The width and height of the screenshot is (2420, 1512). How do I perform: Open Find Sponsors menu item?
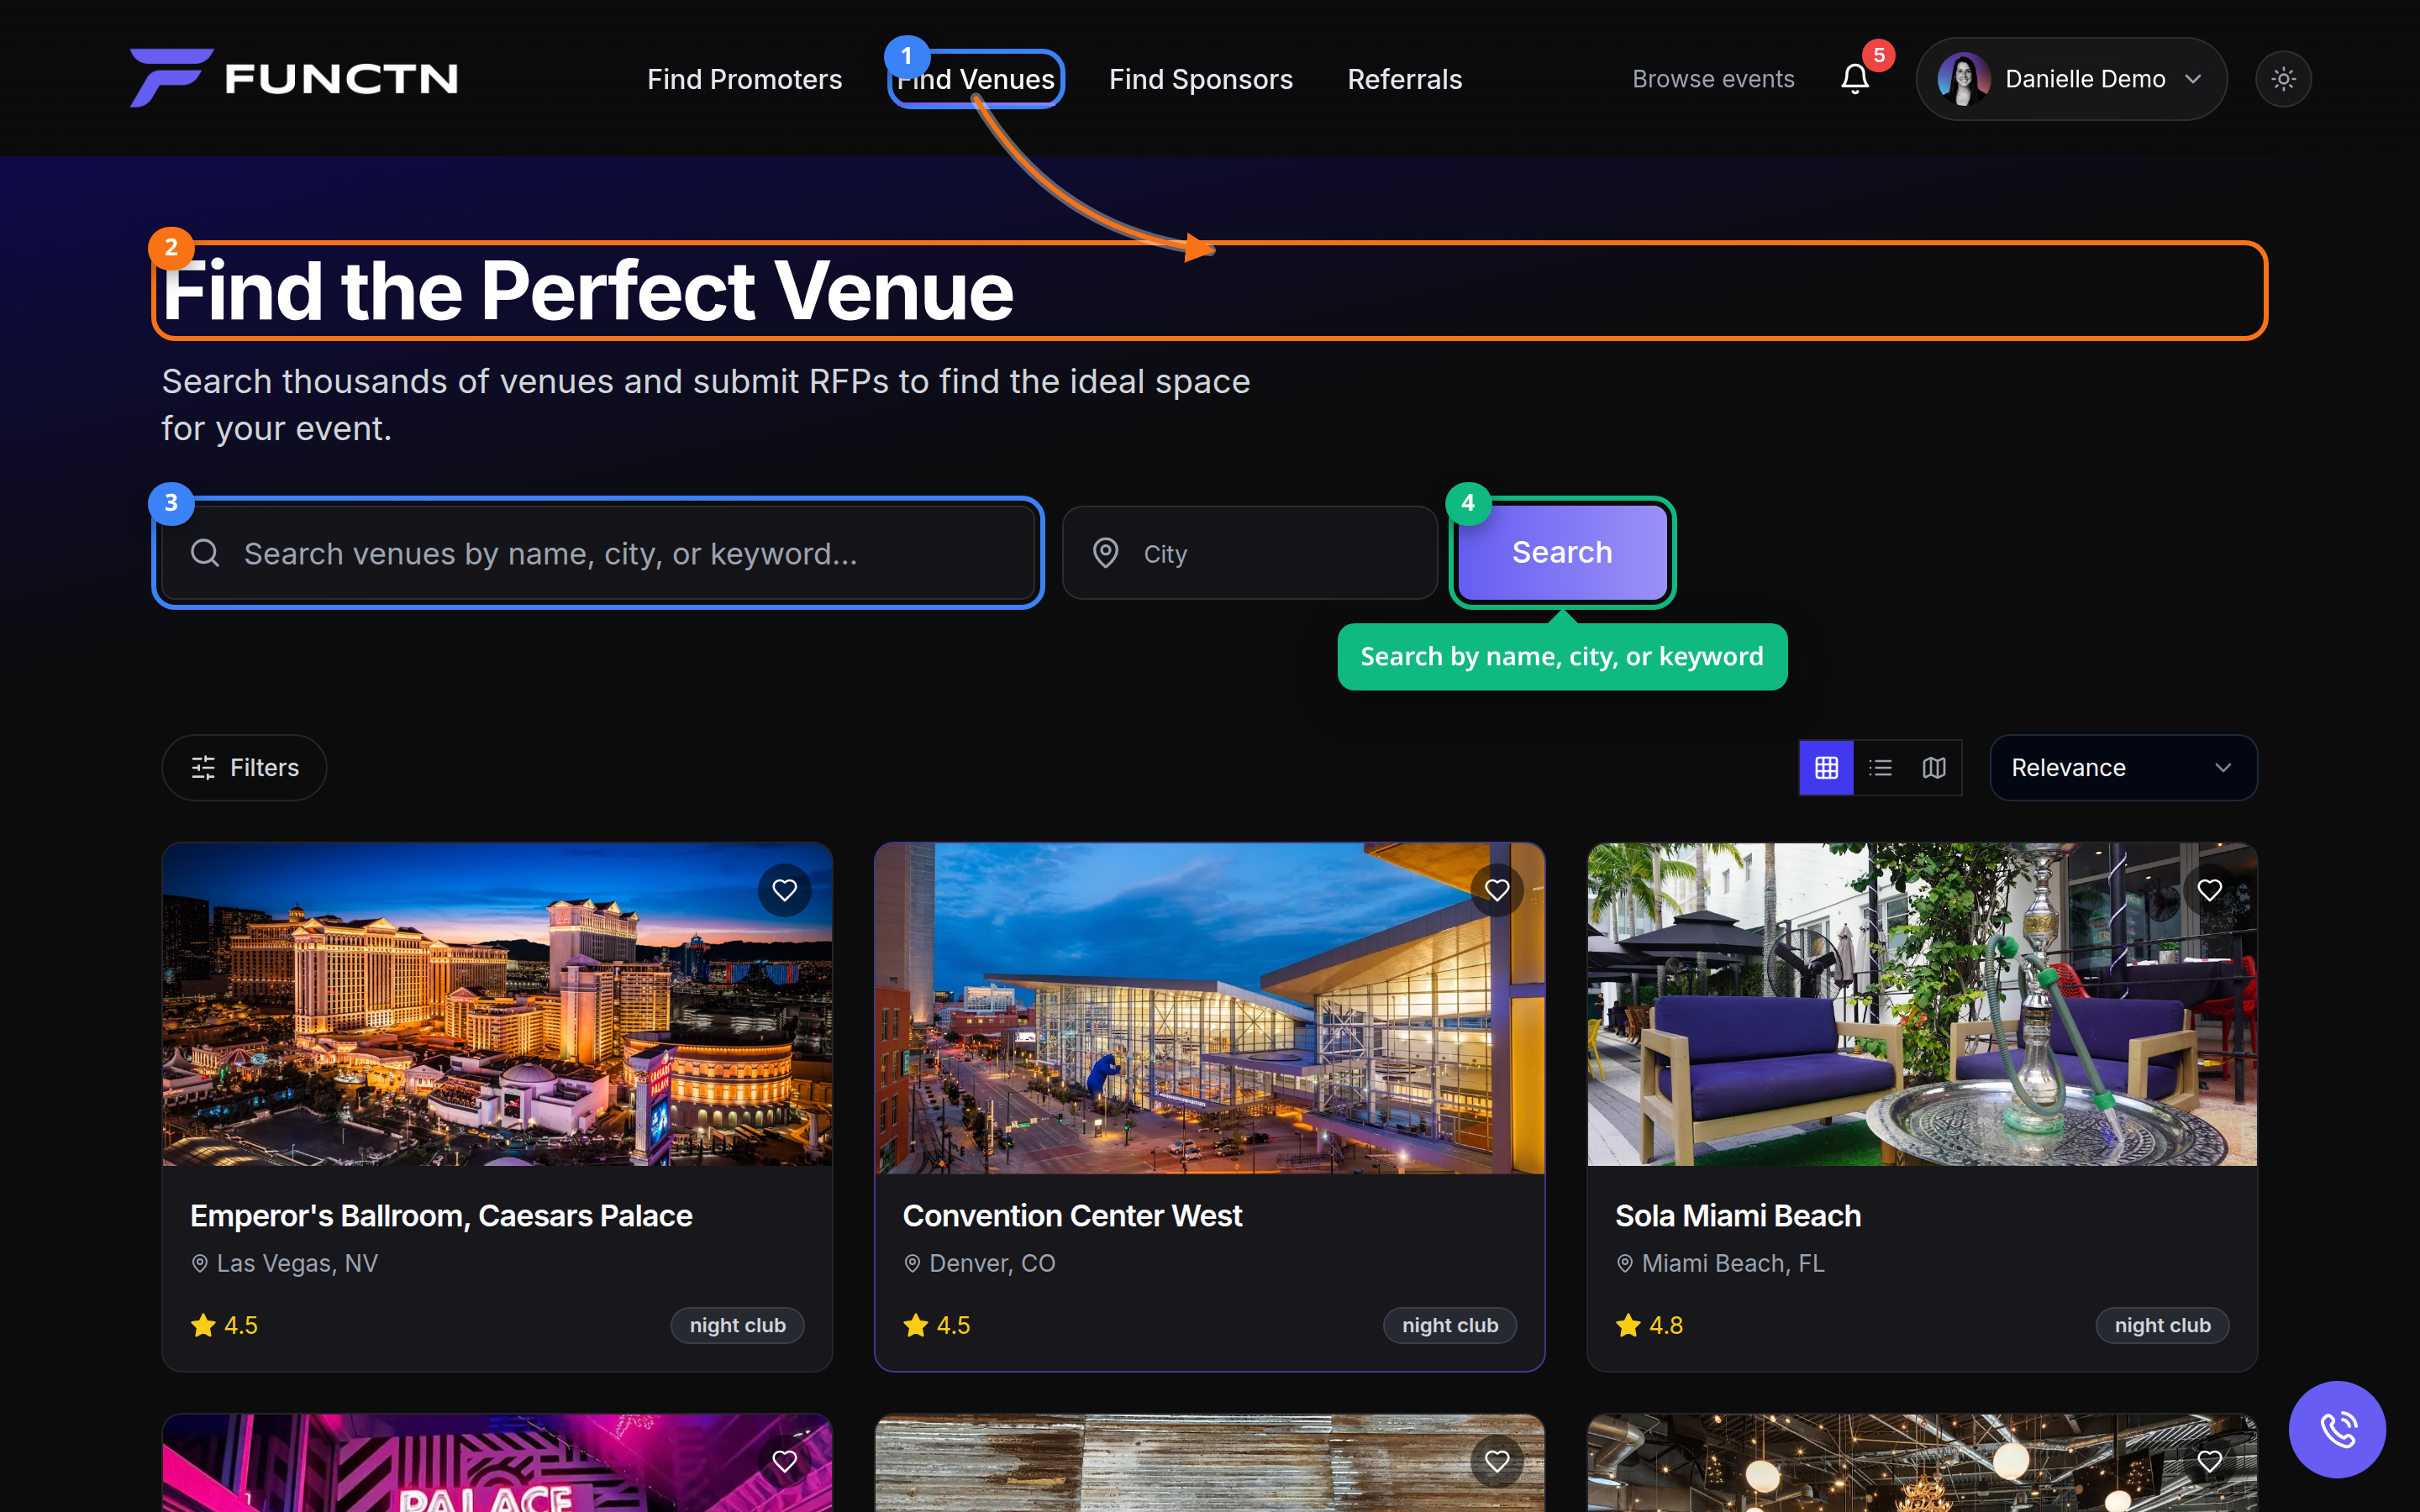click(x=1200, y=79)
